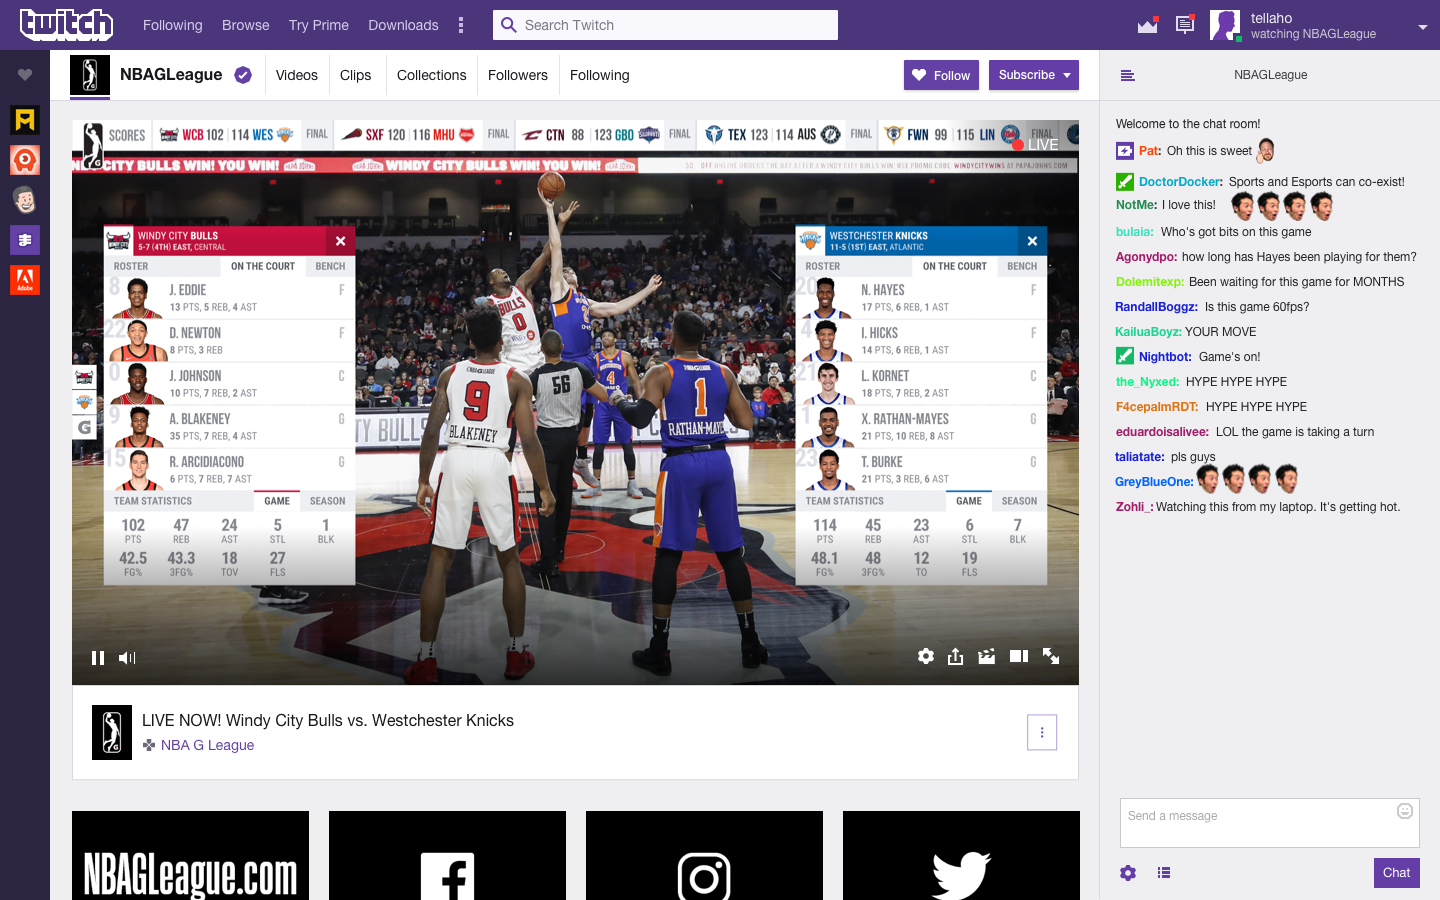Click Try Prime link
The height and width of the screenshot is (900, 1440).
click(x=319, y=25)
